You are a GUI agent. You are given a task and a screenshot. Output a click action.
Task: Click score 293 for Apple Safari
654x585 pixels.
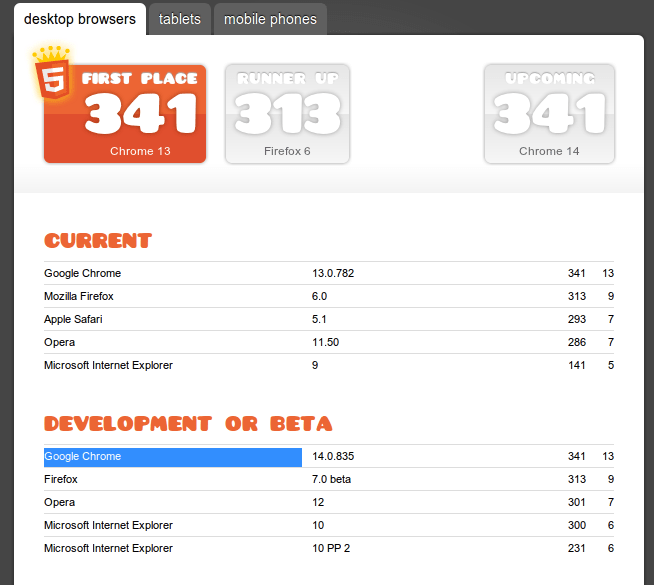(x=577, y=319)
